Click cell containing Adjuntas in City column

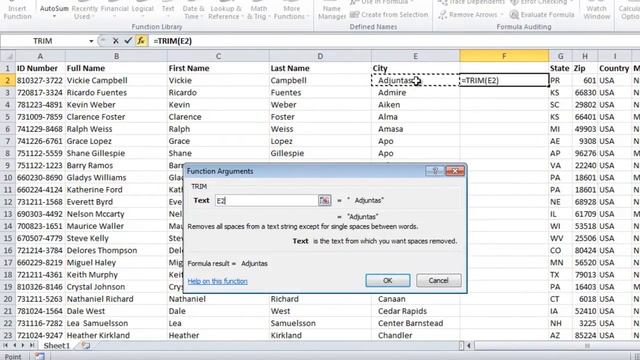[x=415, y=80]
